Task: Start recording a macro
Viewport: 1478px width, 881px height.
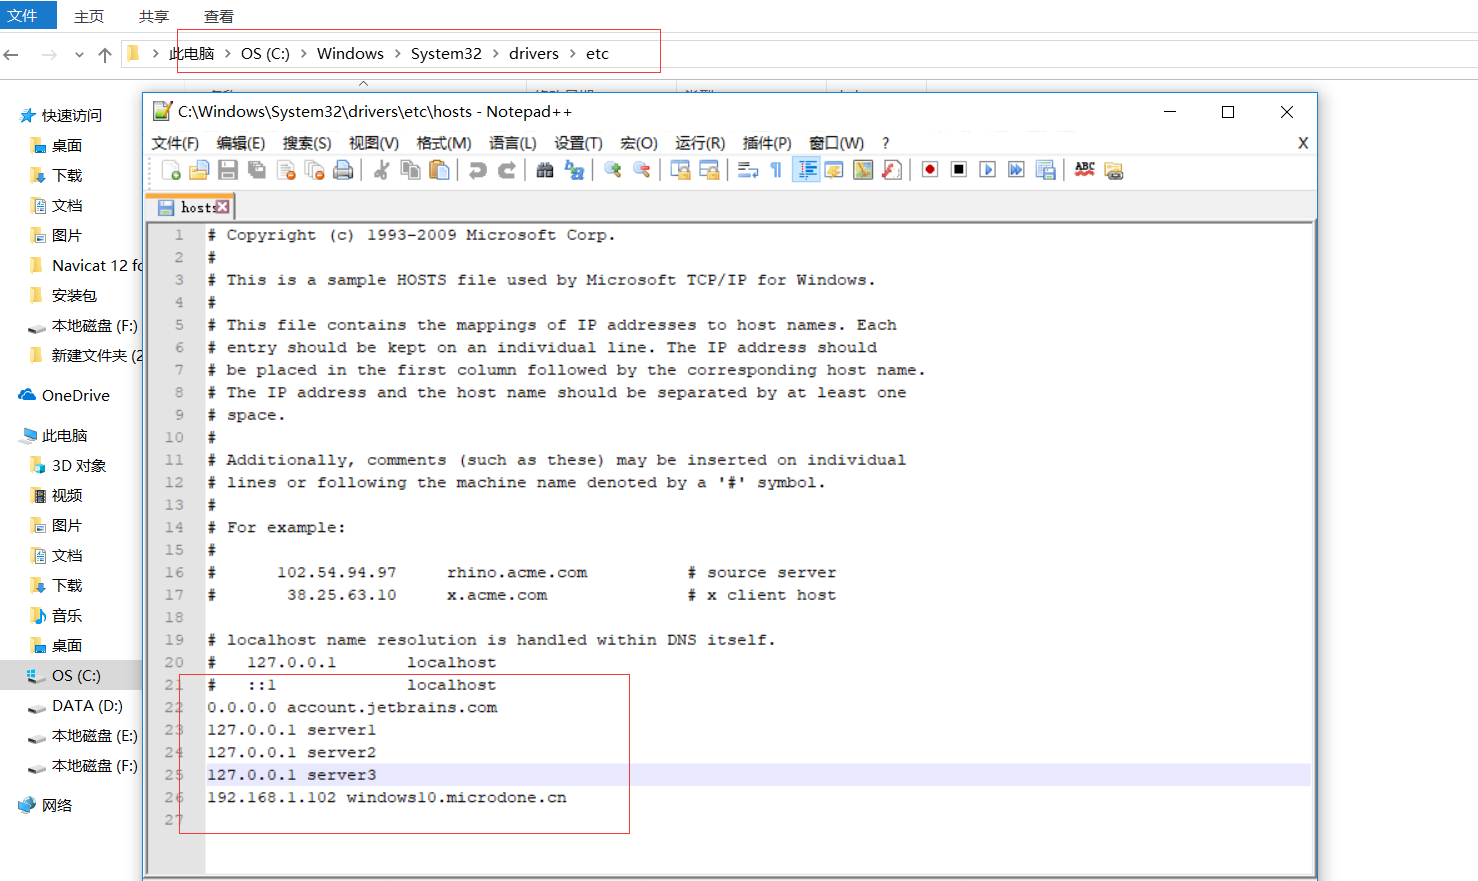Action: tap(930, 170)
